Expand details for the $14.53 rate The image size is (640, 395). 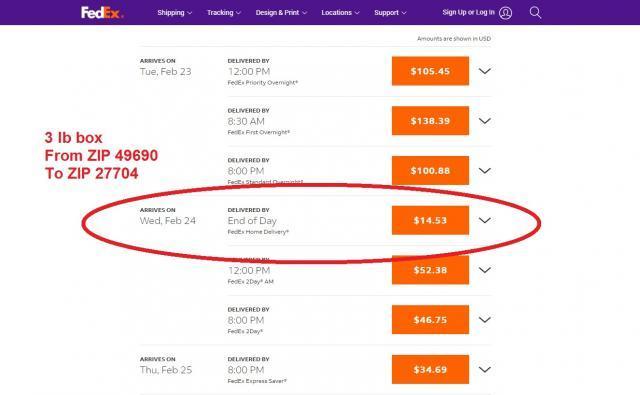click(484, 220)
